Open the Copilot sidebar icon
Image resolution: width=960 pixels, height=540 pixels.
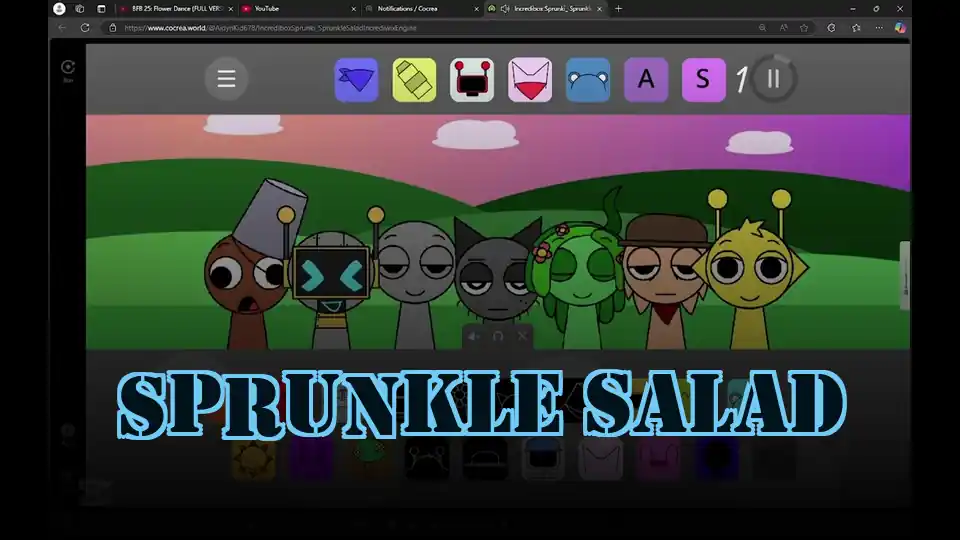pos(900,28)
